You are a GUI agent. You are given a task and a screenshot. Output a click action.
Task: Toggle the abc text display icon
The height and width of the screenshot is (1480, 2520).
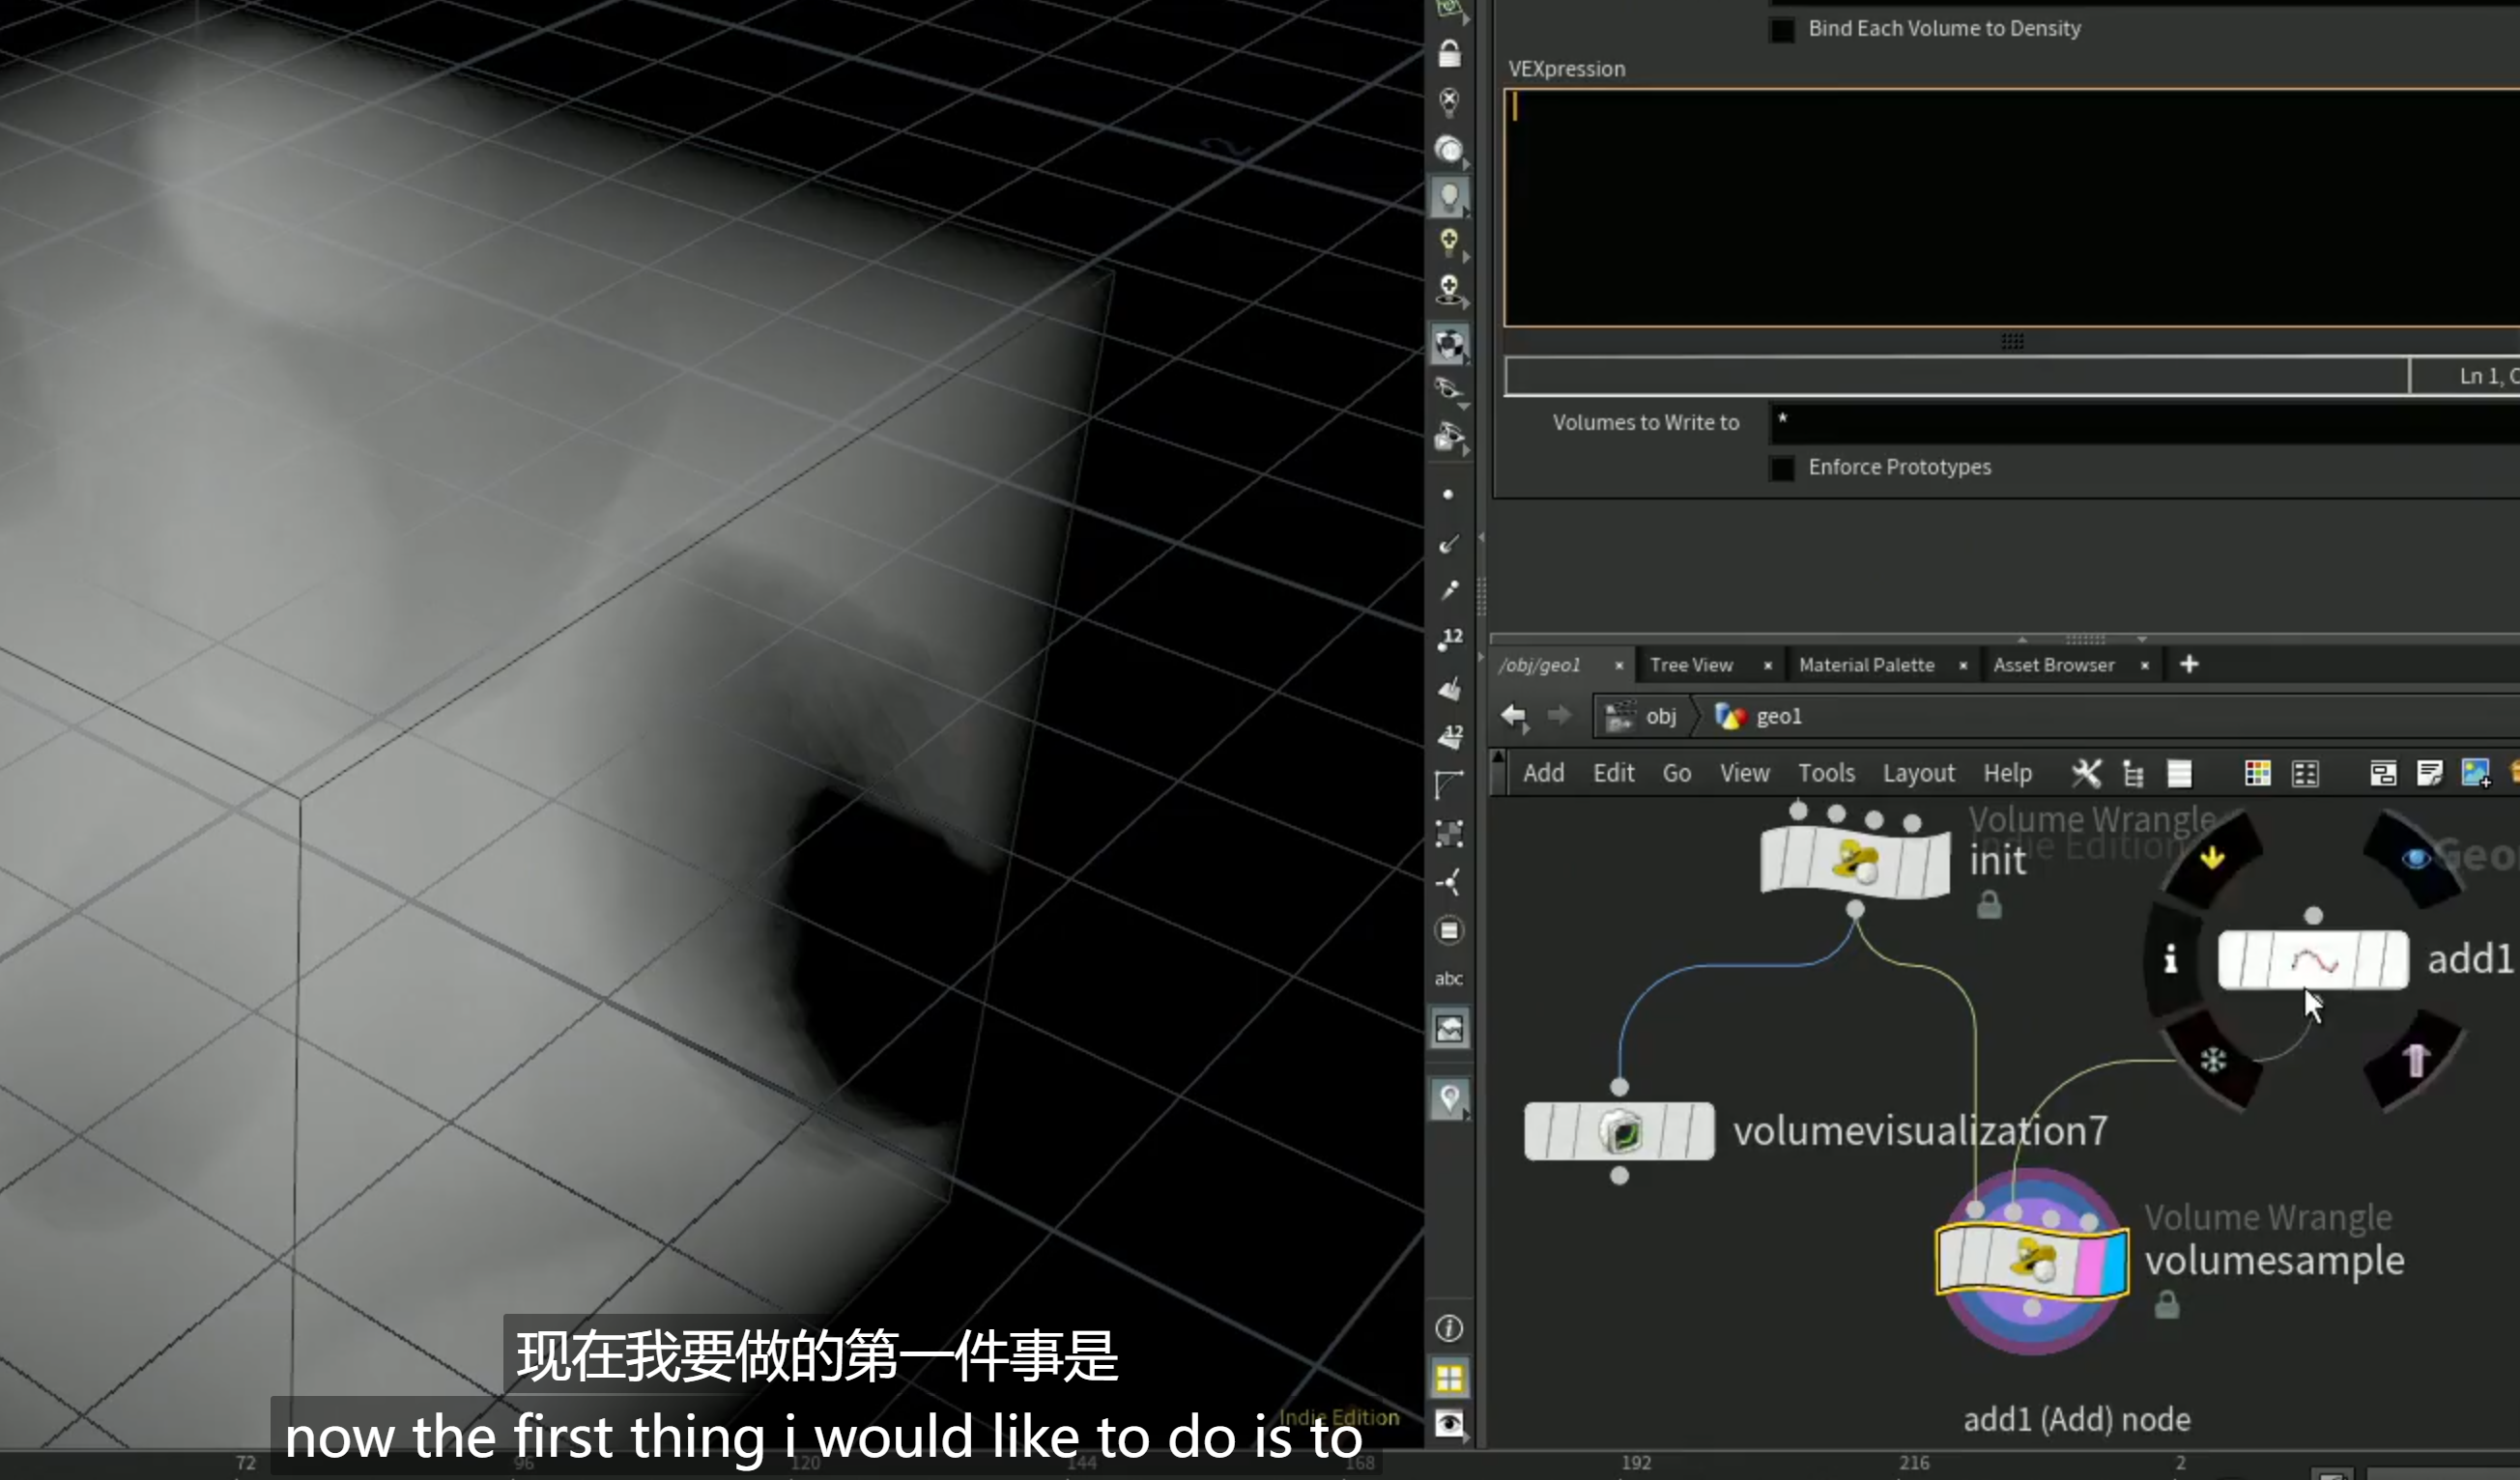(x=1449, y=979)
